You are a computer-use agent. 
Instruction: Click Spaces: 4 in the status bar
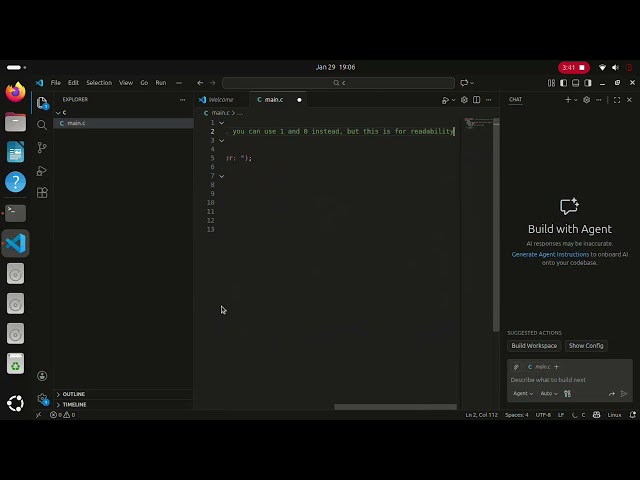(516, 415)
